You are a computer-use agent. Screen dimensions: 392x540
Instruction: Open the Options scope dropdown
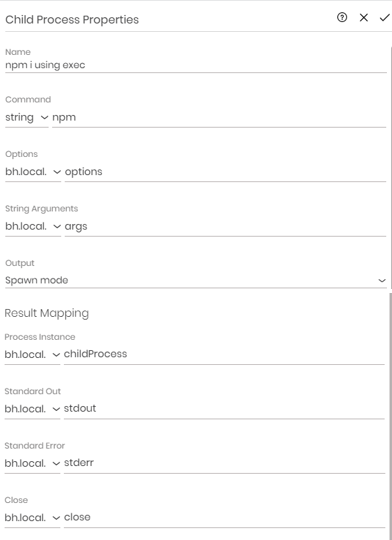[x=33, y=172]
